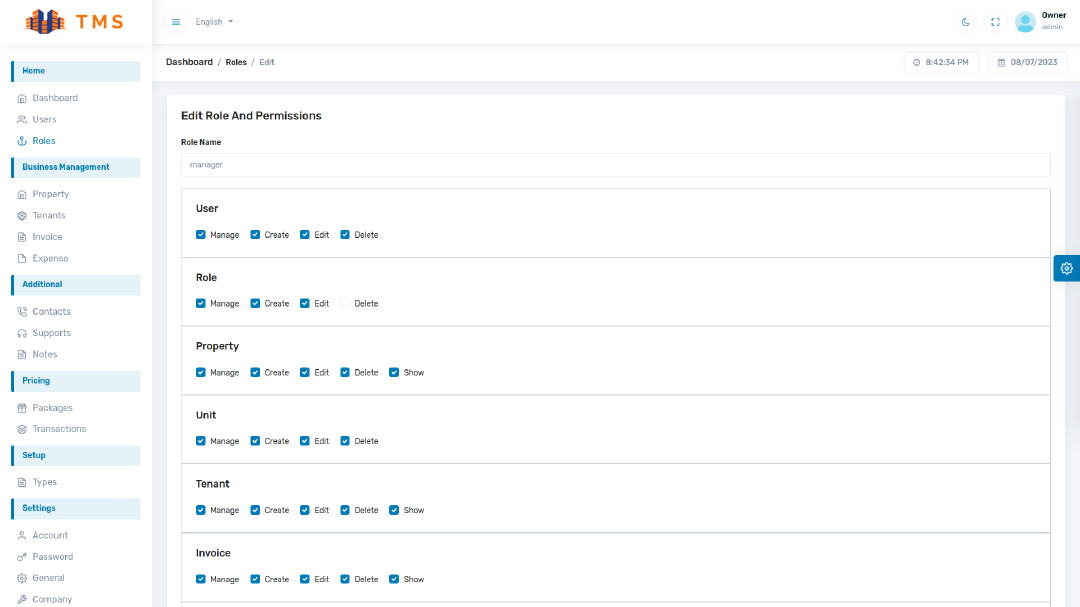Open the Property sidebar item
This screenshot has height=607, width=1080.
[x=50, y=194]
